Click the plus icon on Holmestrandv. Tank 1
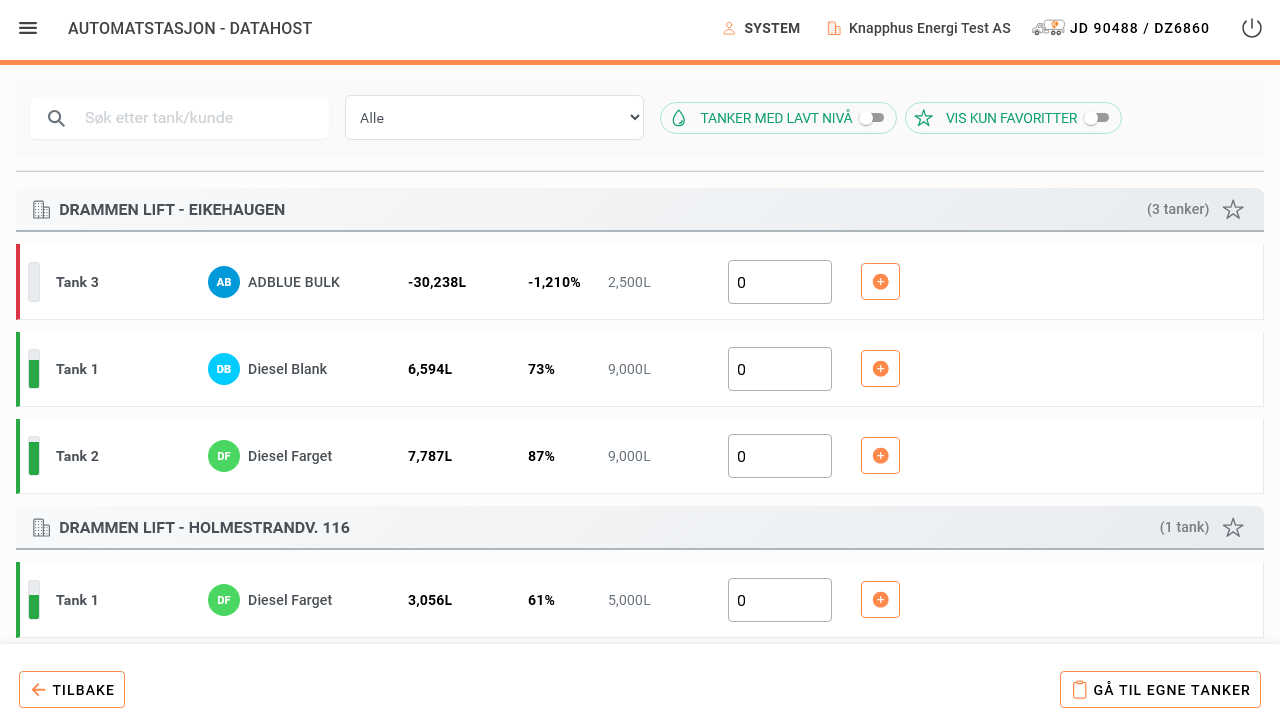1280x720 pixels. point(880,600)
